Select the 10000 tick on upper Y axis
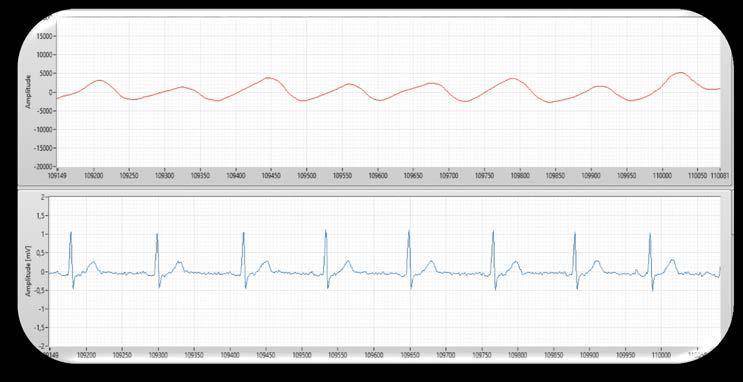The height and width of the screenshot is (382, 743). 46,55
